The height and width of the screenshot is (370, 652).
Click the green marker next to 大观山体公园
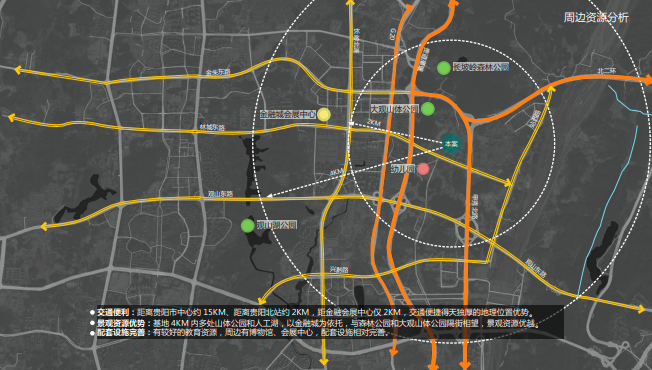428,109
